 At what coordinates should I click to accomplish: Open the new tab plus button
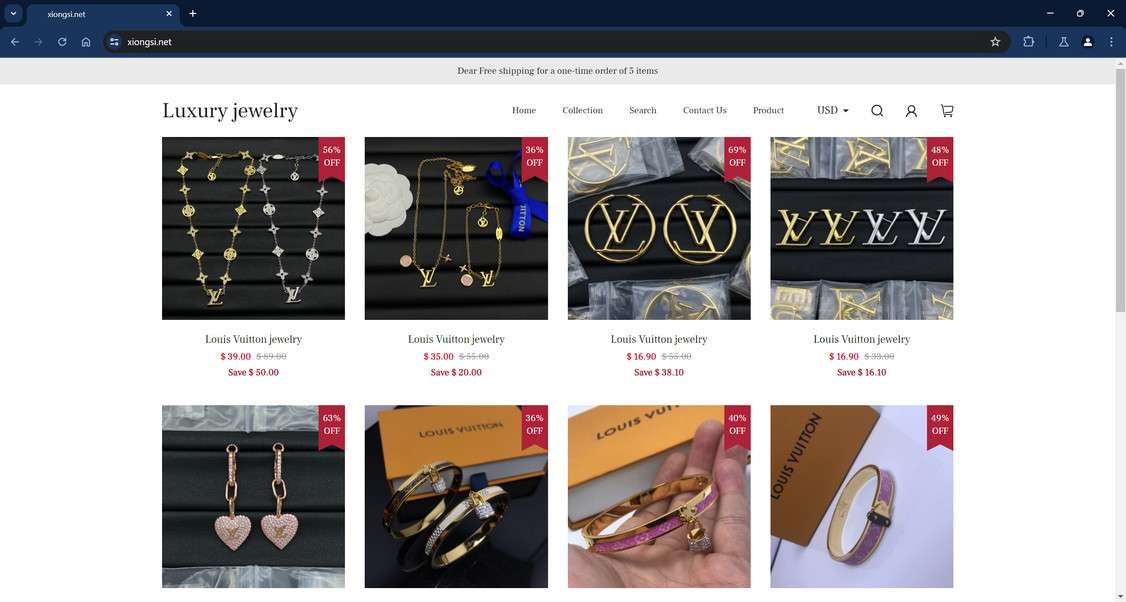tap(192, 13)
